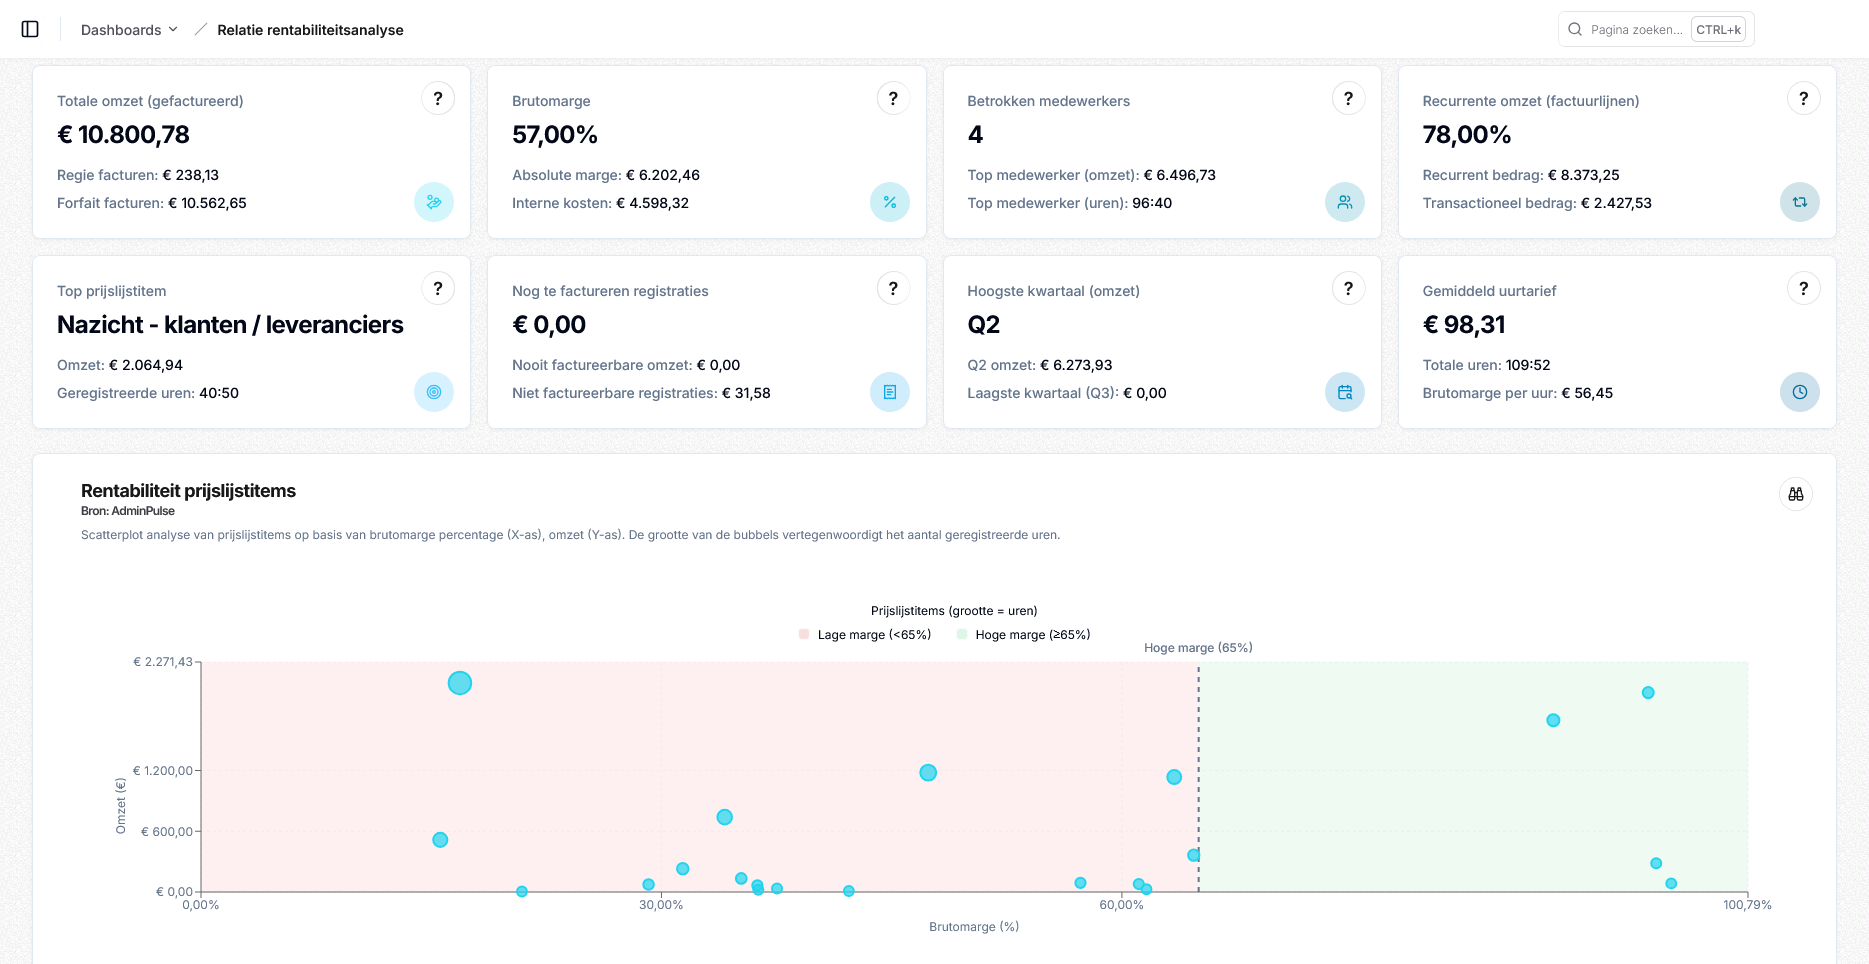Viewport: 1869px width, 964px height.
Task: Toggle the sidebar panel icon
Action: point(30,29)
